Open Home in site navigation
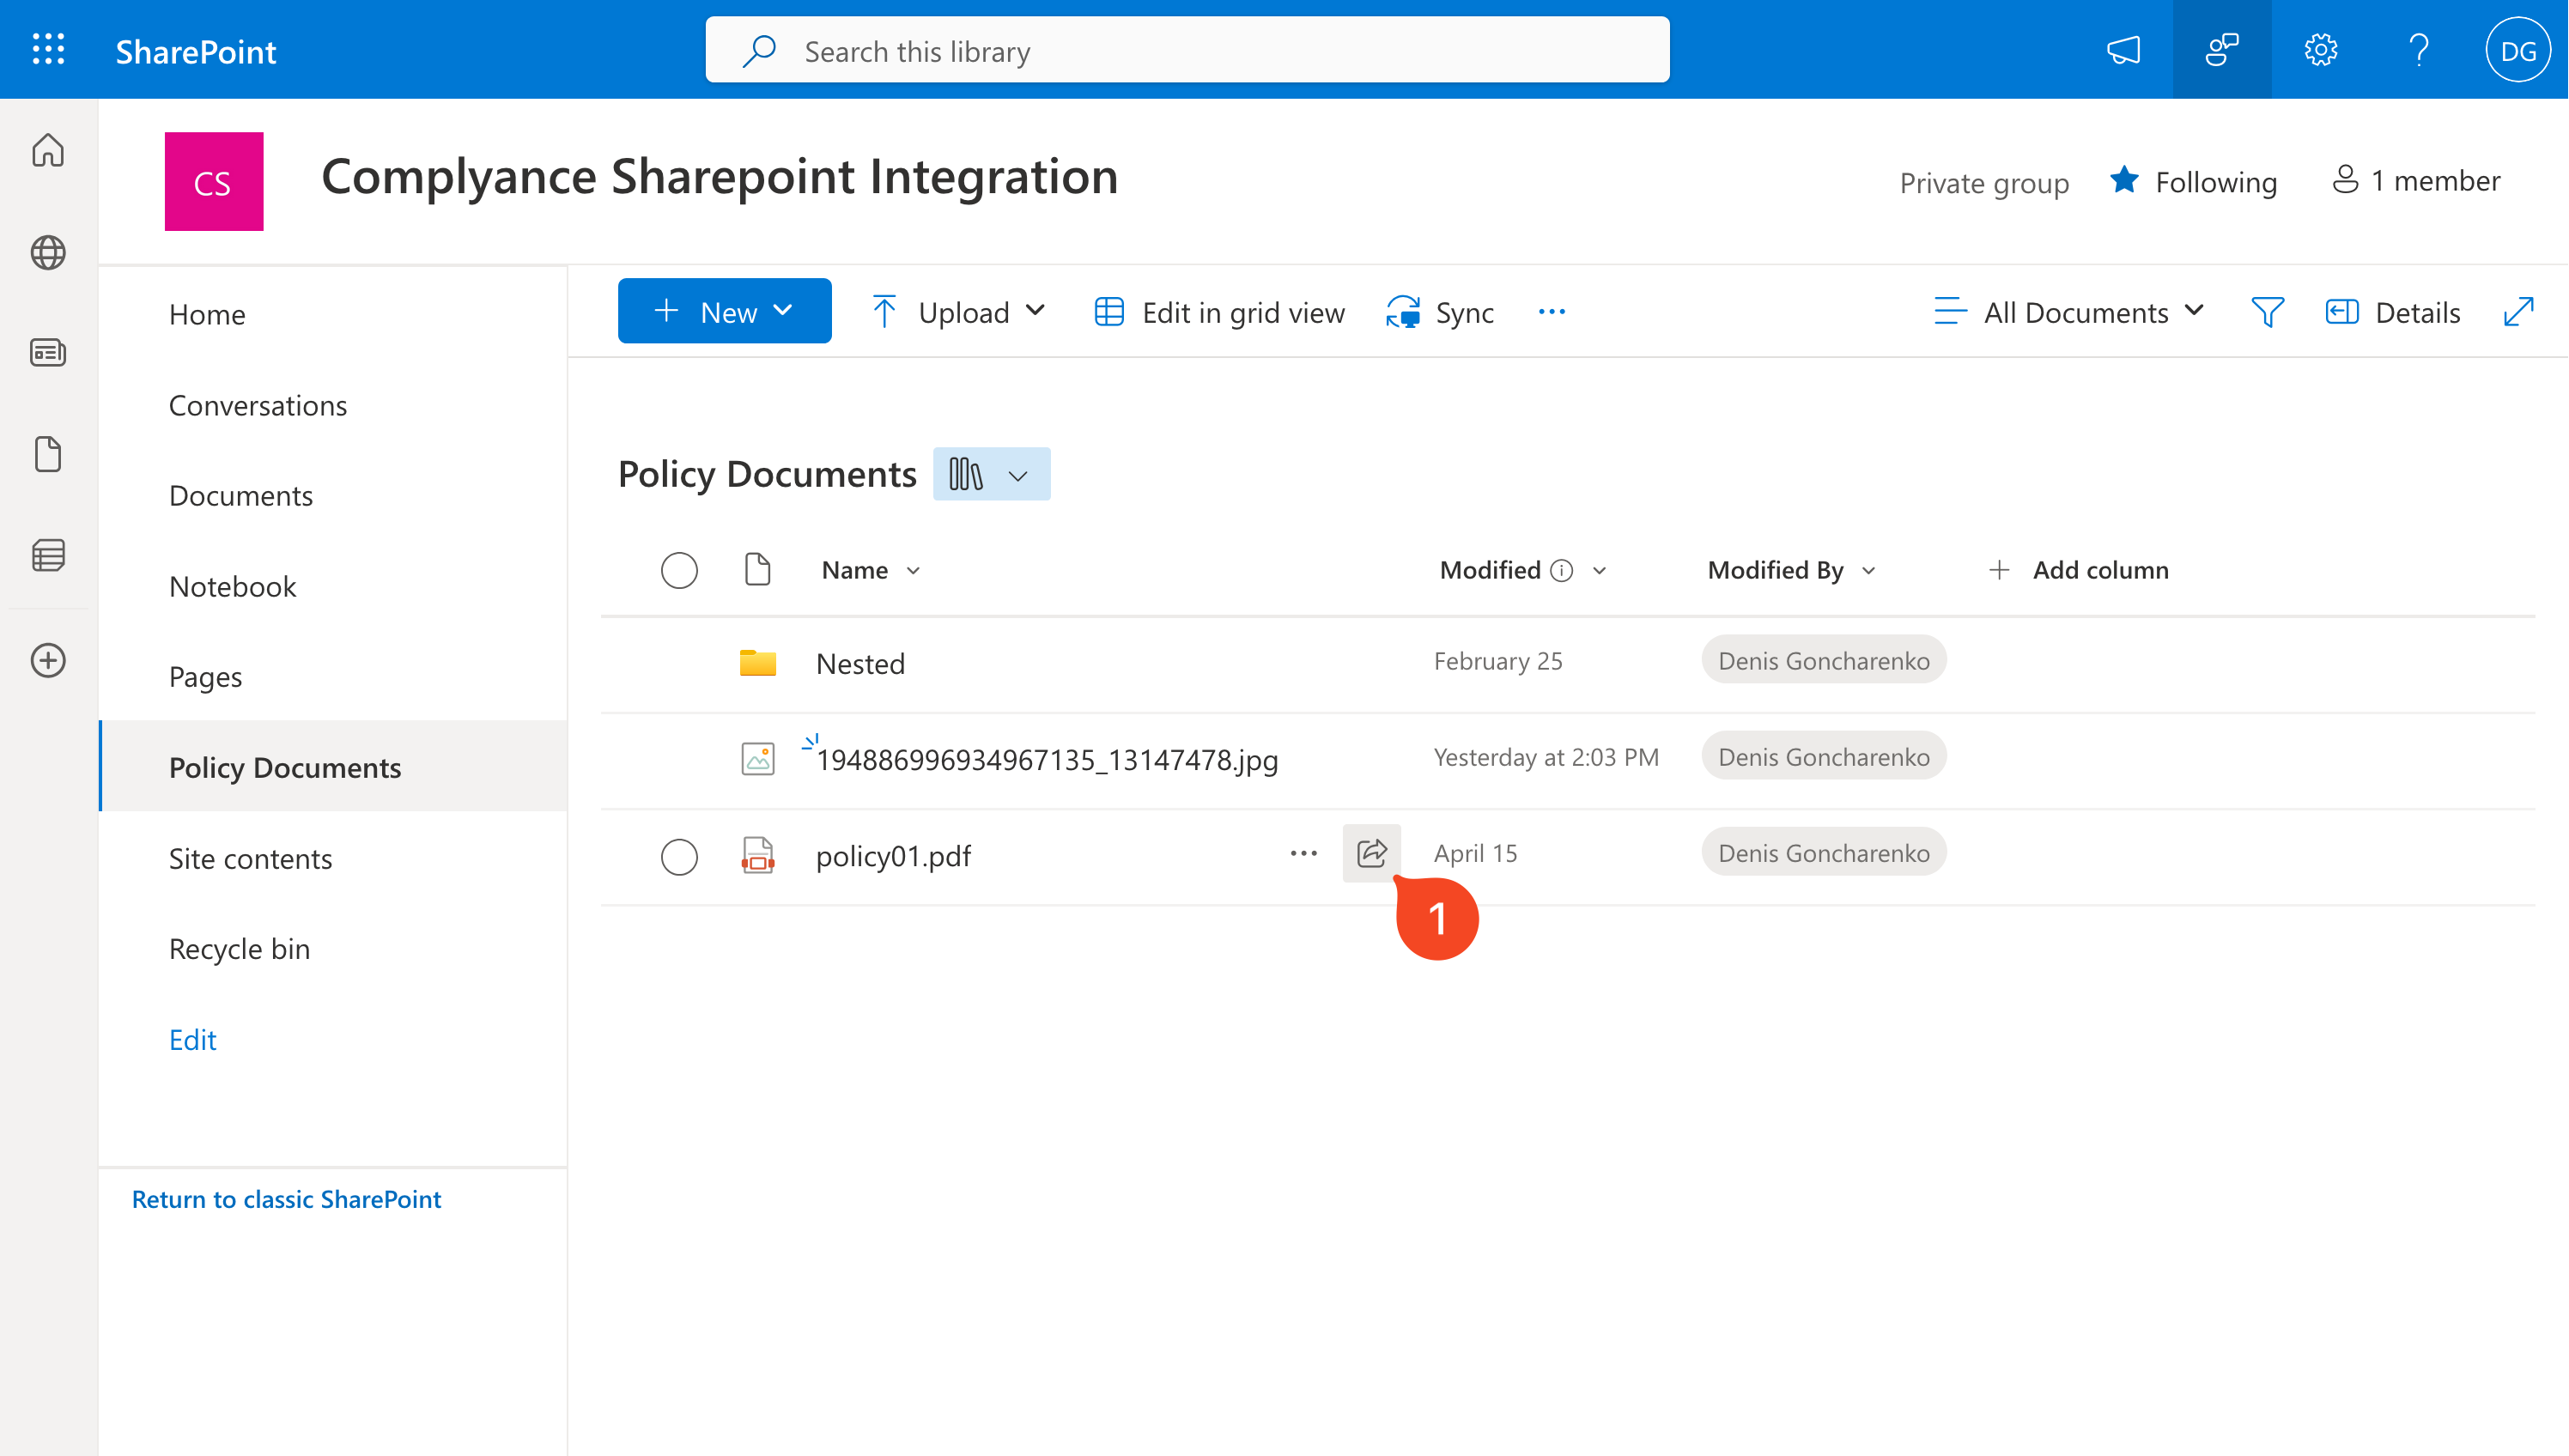Viewport: 2569px width, 1456px height. (207, 314)
